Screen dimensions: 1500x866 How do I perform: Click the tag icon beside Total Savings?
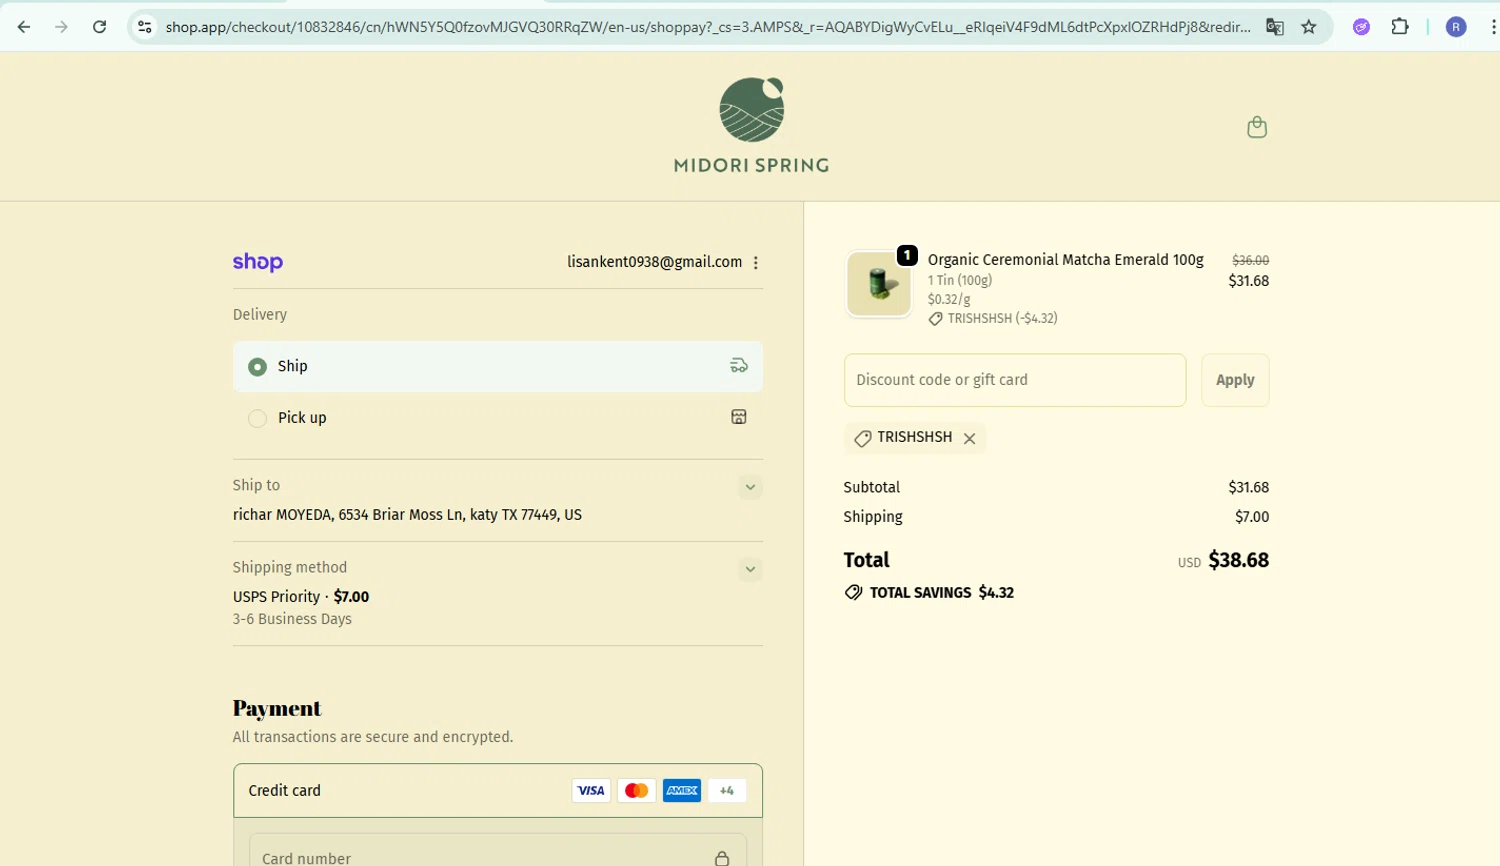coord(853,592)
